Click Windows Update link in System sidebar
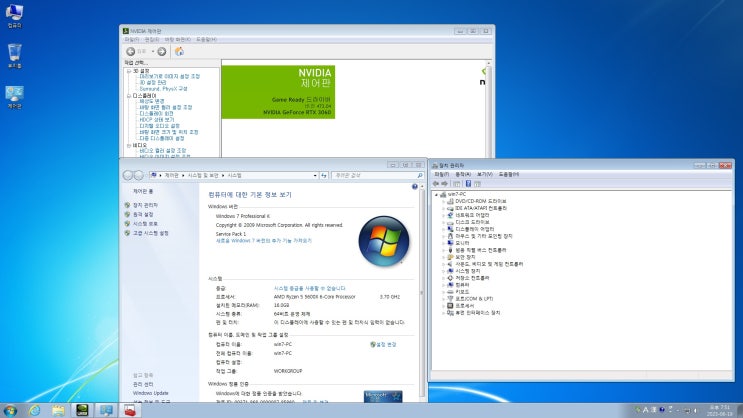Viewport: 743px width, 418px height. click(x=150, y=393)
